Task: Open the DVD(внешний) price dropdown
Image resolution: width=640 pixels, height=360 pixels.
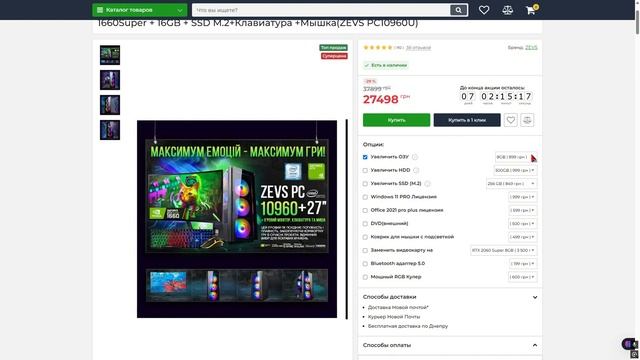Action: pos(523,224)
